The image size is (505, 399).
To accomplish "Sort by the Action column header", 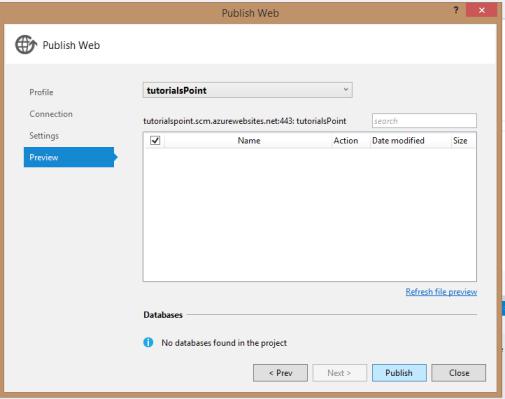I will [346, 140].
